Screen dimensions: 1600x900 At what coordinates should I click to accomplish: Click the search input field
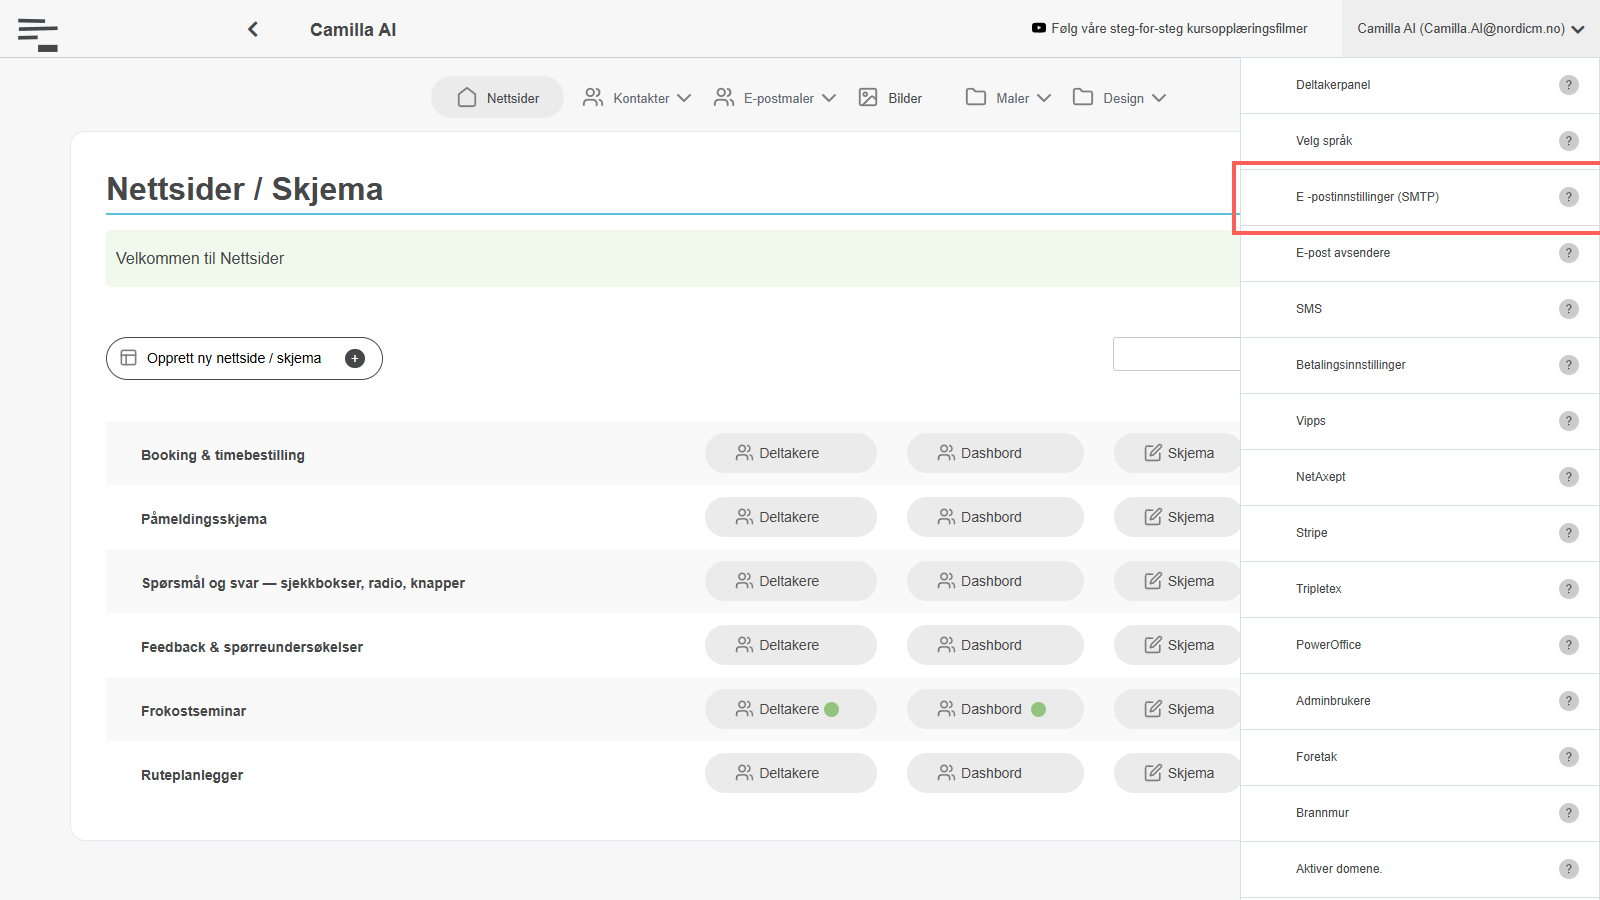(x=1177, y=354)
